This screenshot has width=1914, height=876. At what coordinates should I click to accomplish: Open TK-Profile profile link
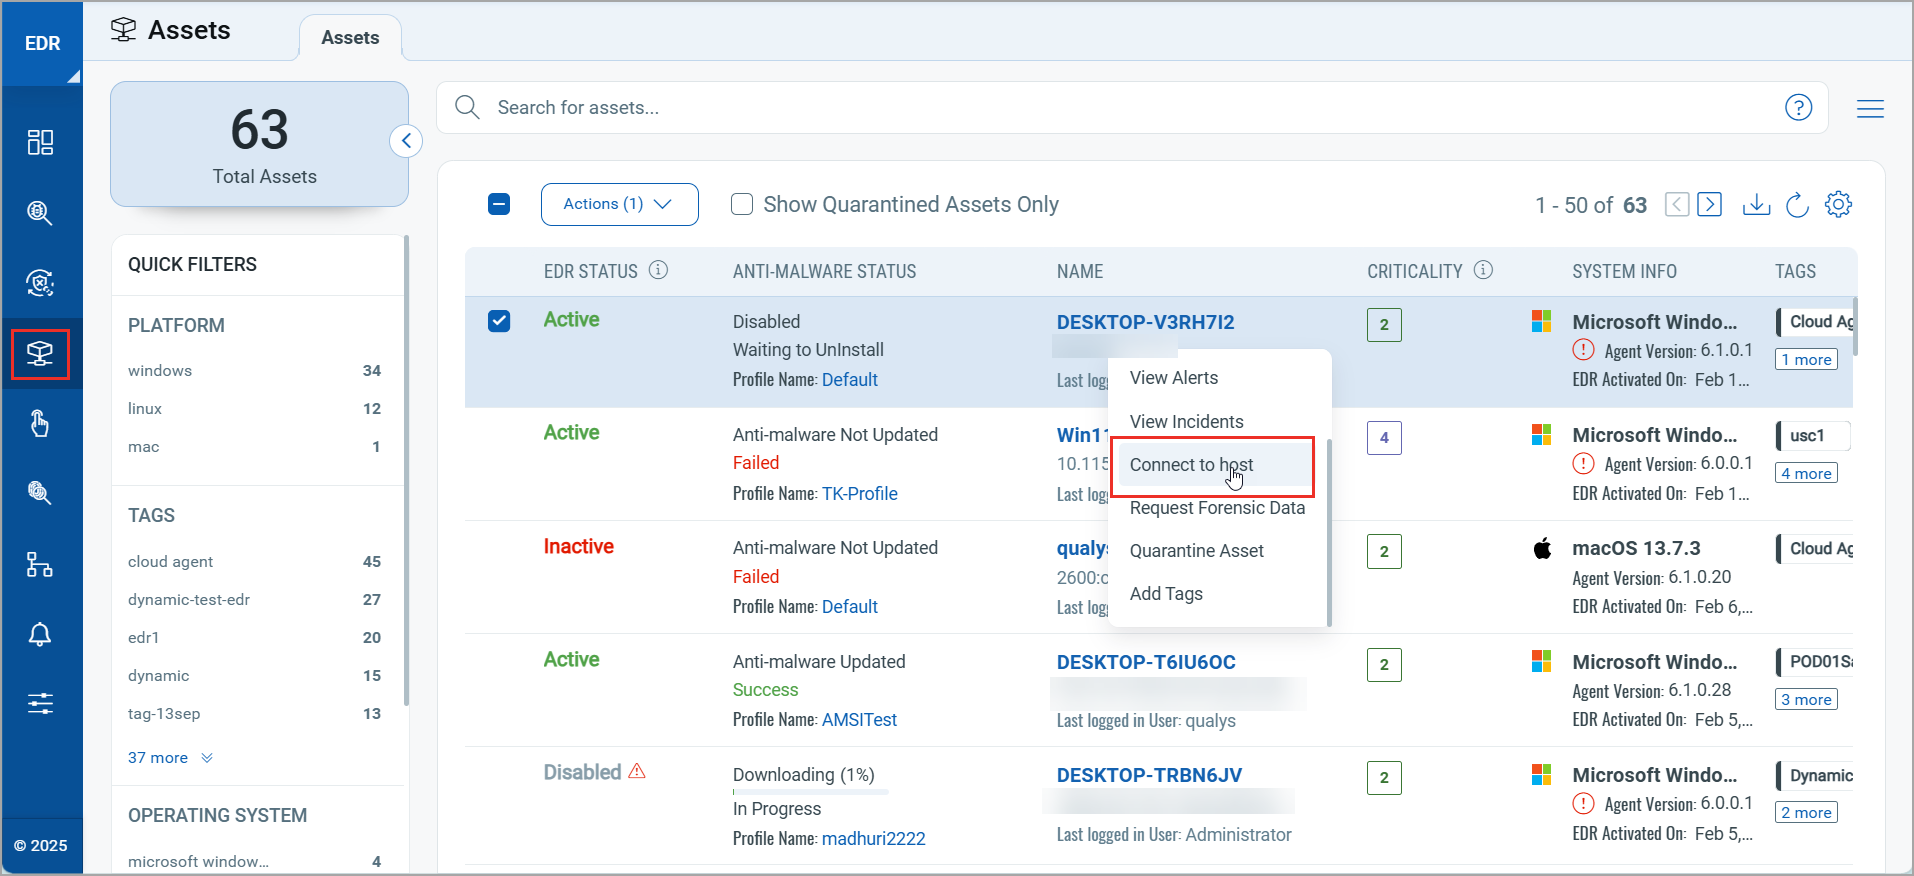tap(860, 493)
